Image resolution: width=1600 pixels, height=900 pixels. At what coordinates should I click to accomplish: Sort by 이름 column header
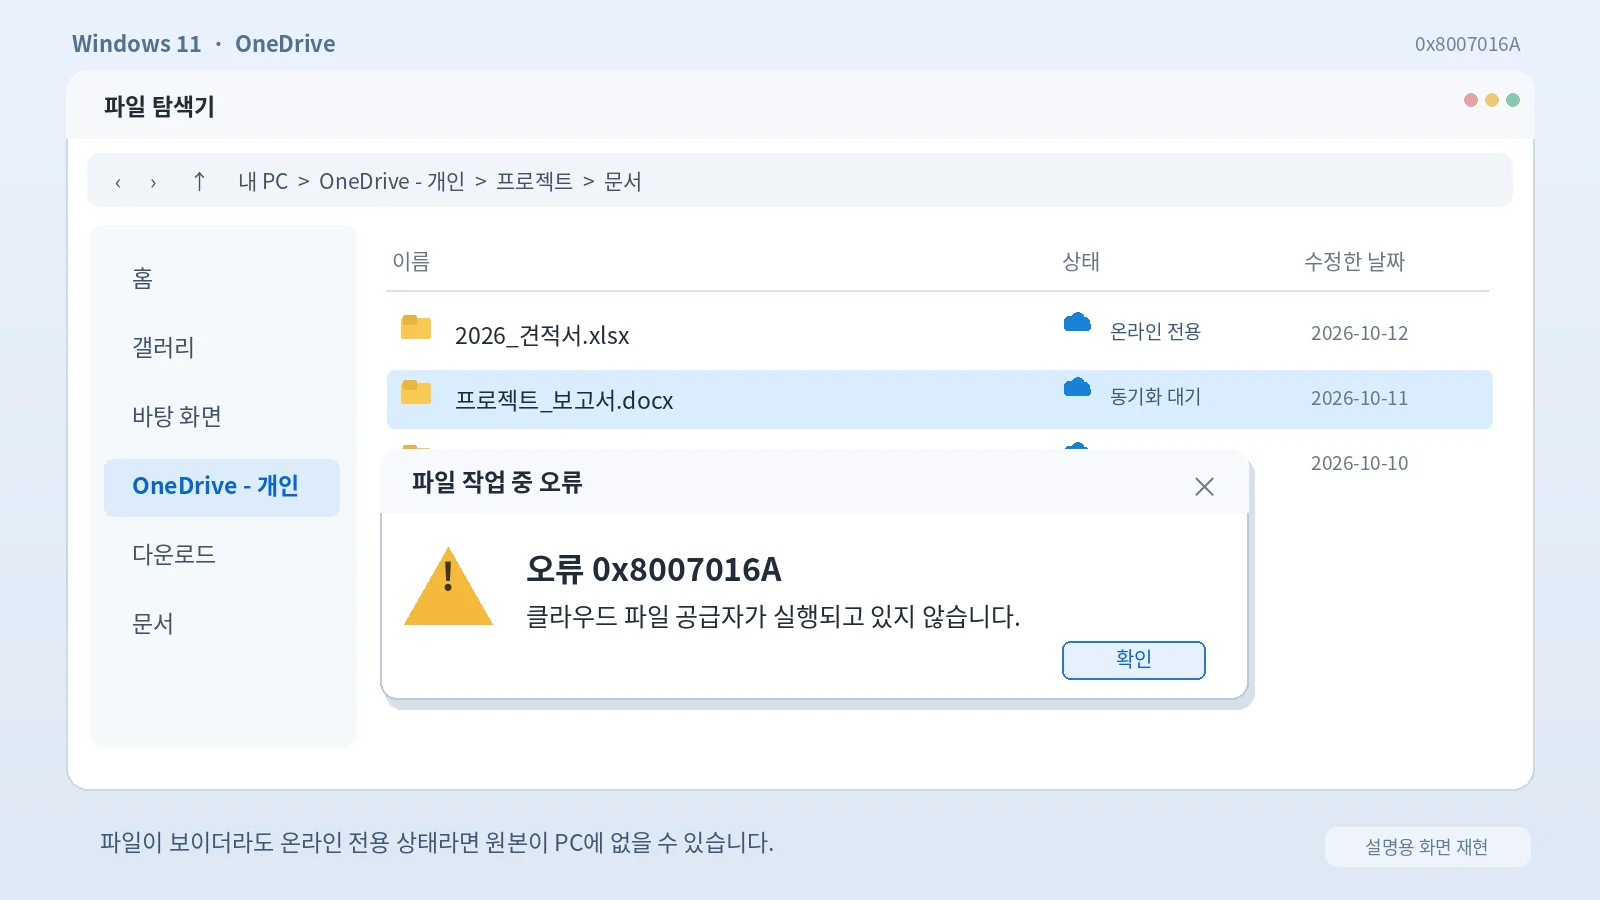[411, 261]
